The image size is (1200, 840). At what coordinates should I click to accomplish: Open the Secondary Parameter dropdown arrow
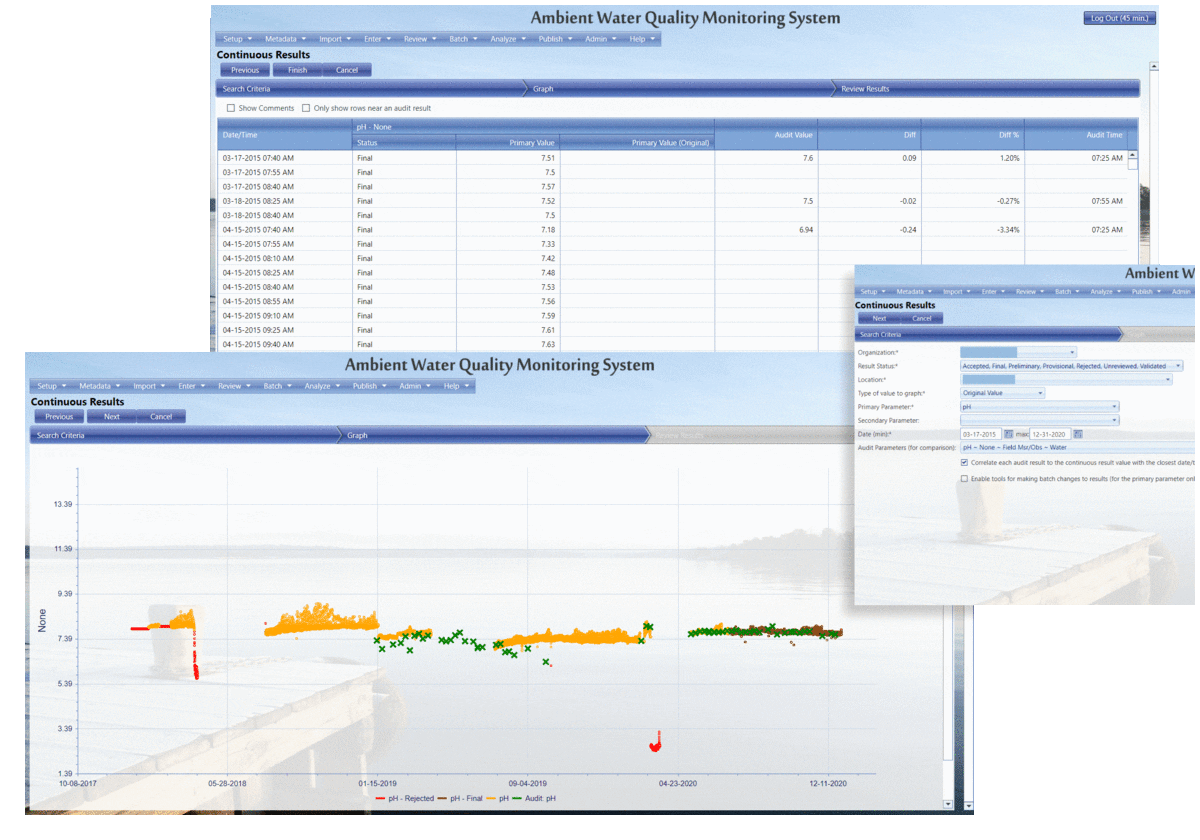pos(1115,420)
